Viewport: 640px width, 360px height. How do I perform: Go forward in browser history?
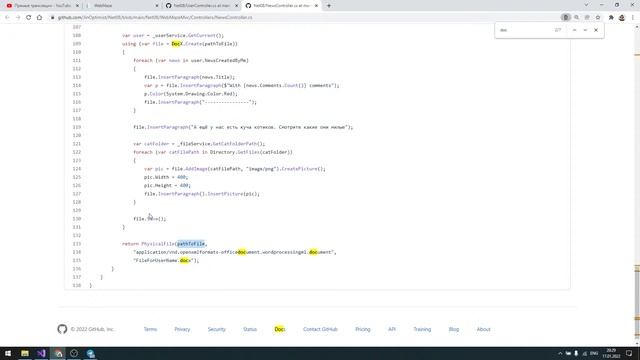(18, 18)
